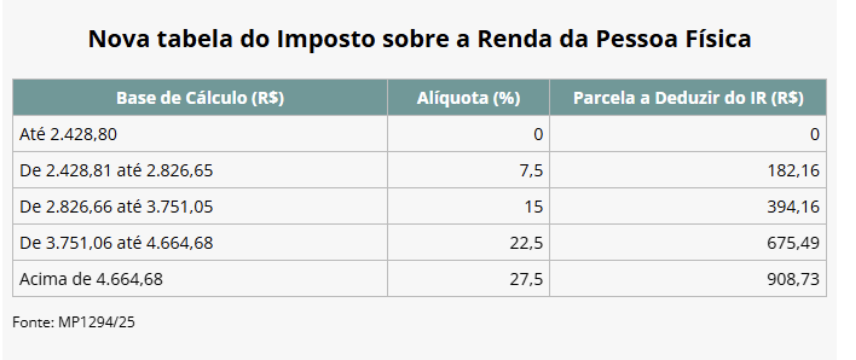856x360 pixels.
Task: Click the zero deduction cell in first row
Action: [x=688, y=134]
